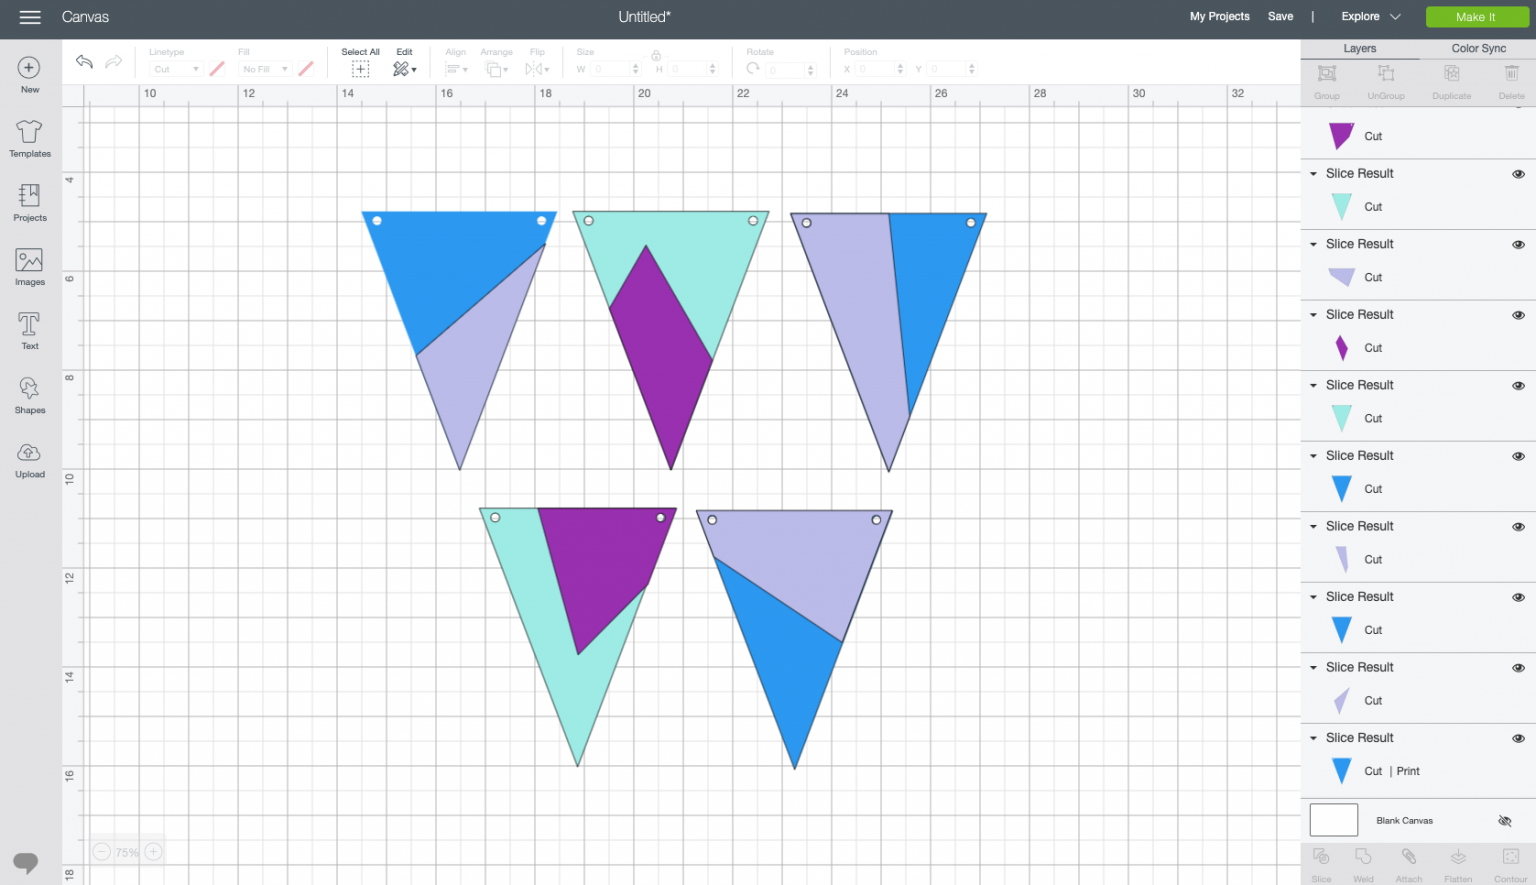Expand the Explore dropdown
The image size is (1536, 885).
click(1371, 17)
